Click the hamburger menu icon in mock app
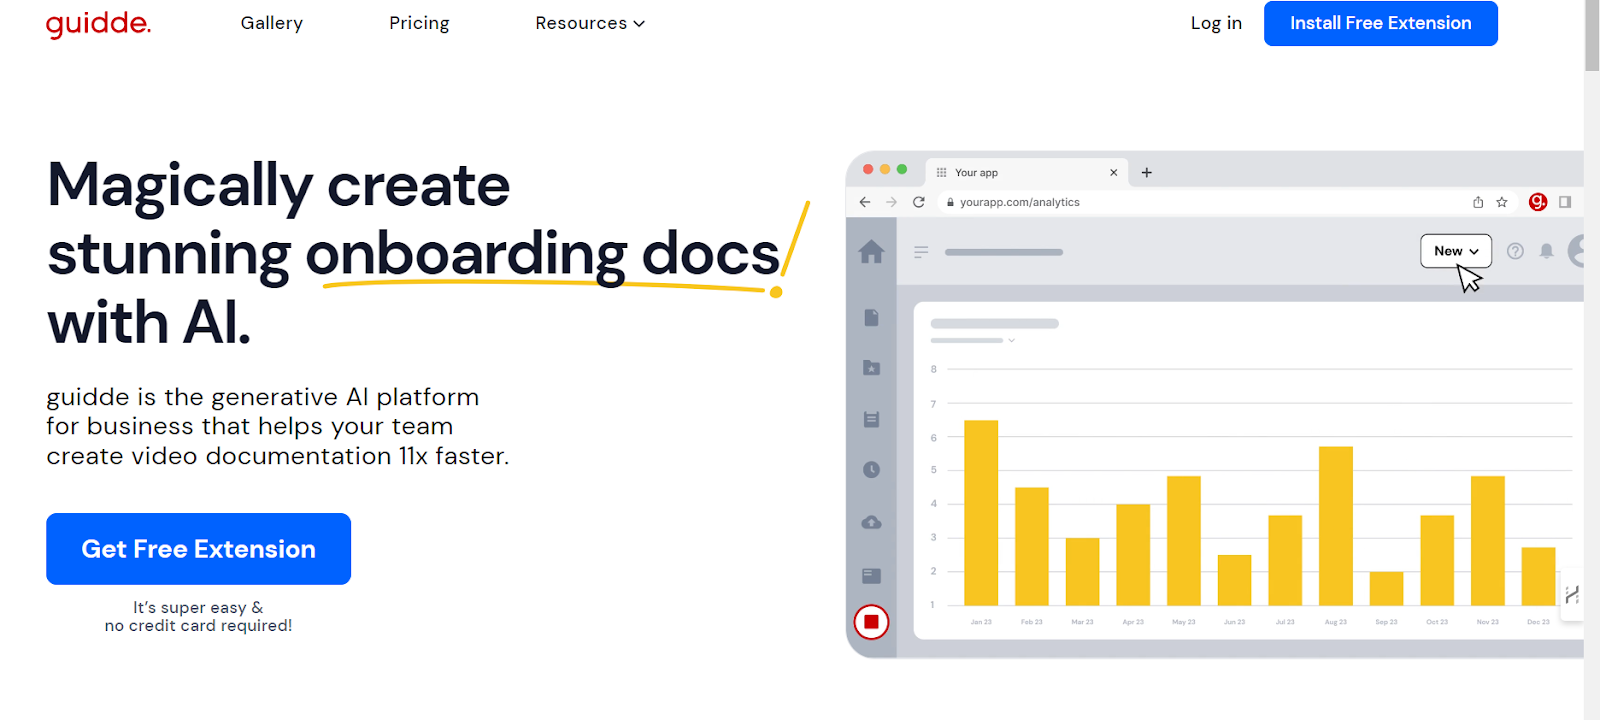Viewport: 1600px width, 720px height. [921, 252]
